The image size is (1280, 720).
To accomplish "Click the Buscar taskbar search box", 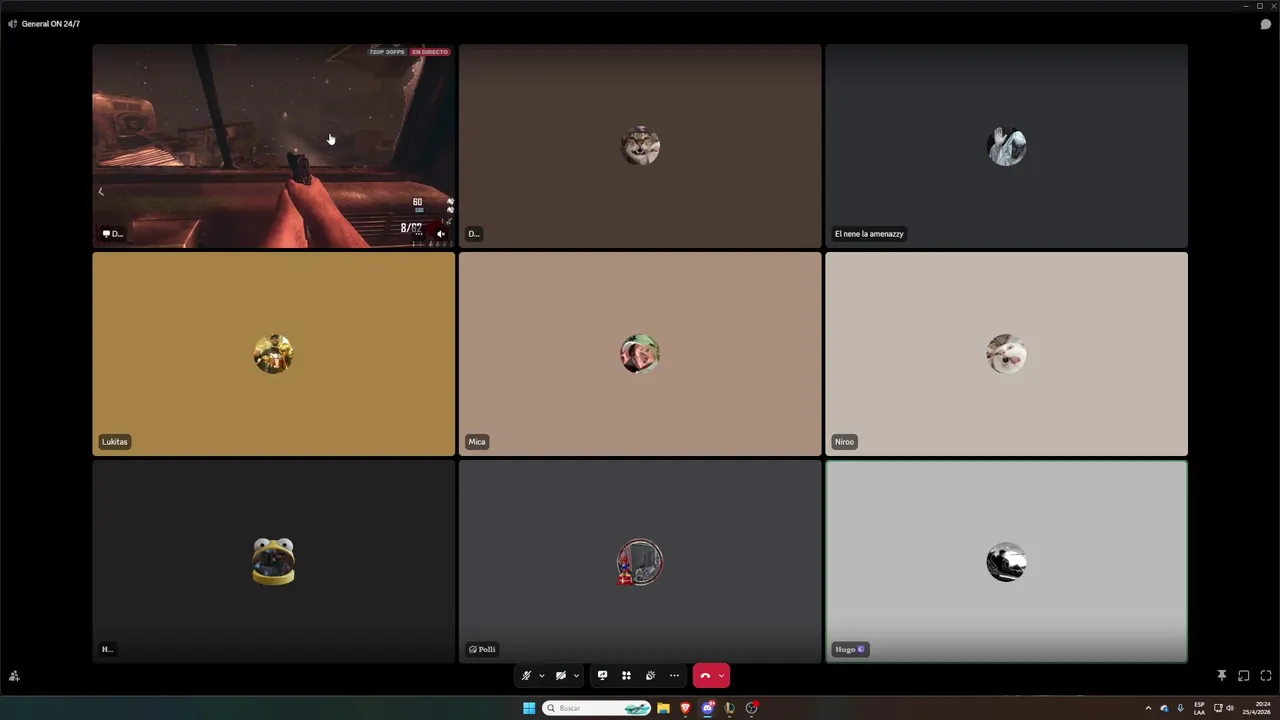I will click(x=598, y=708).
